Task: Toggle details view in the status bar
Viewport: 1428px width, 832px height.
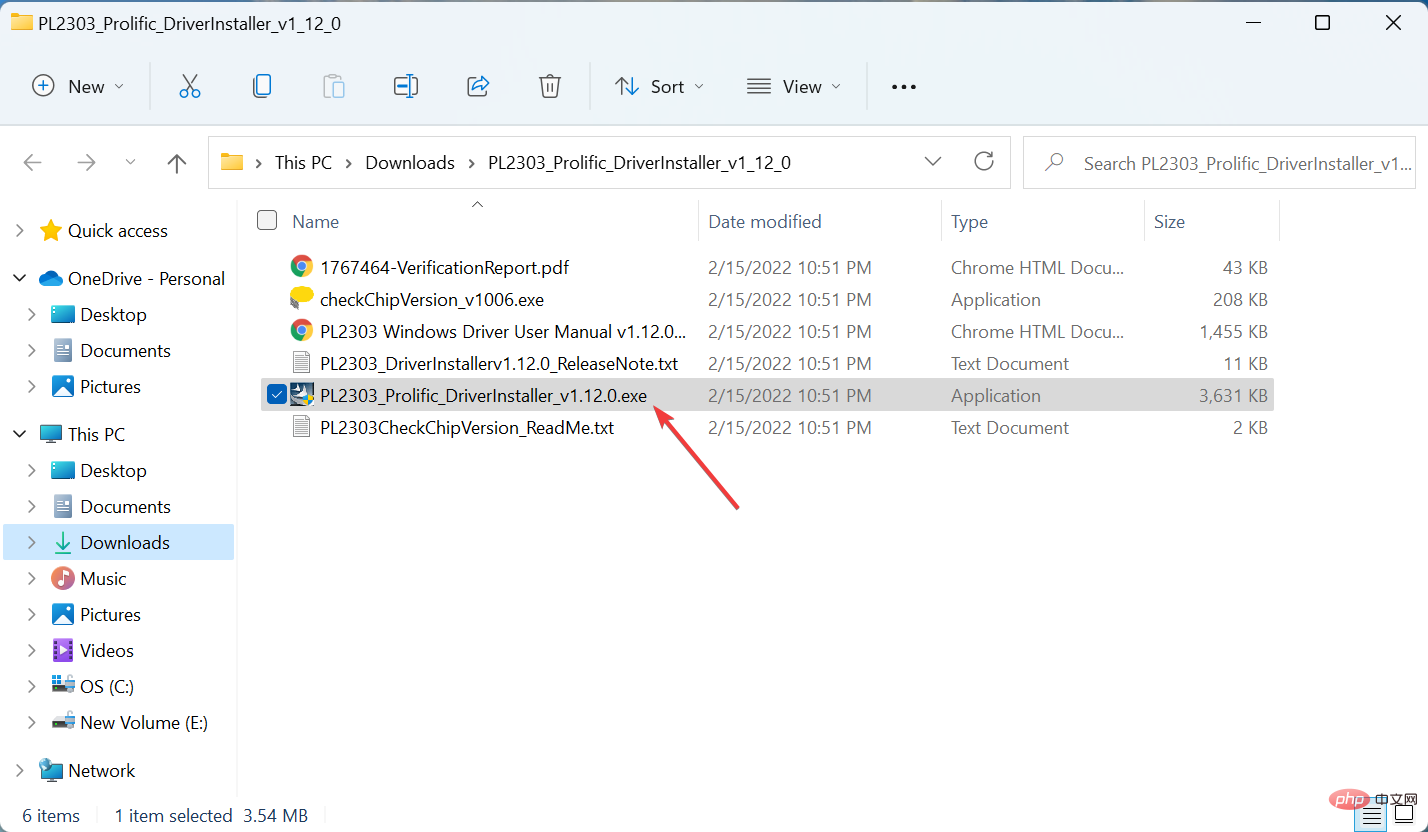Action: [1372, 815]
